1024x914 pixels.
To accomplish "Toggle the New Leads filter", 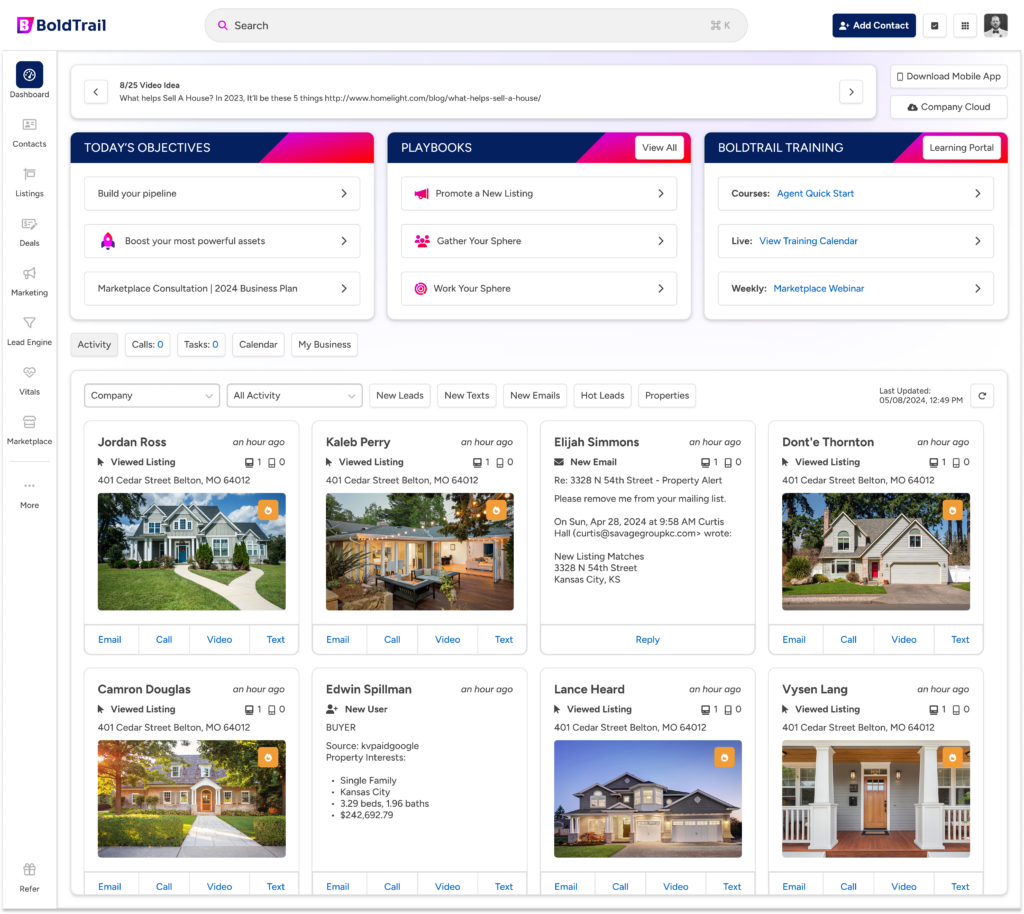I will [400, 396].
